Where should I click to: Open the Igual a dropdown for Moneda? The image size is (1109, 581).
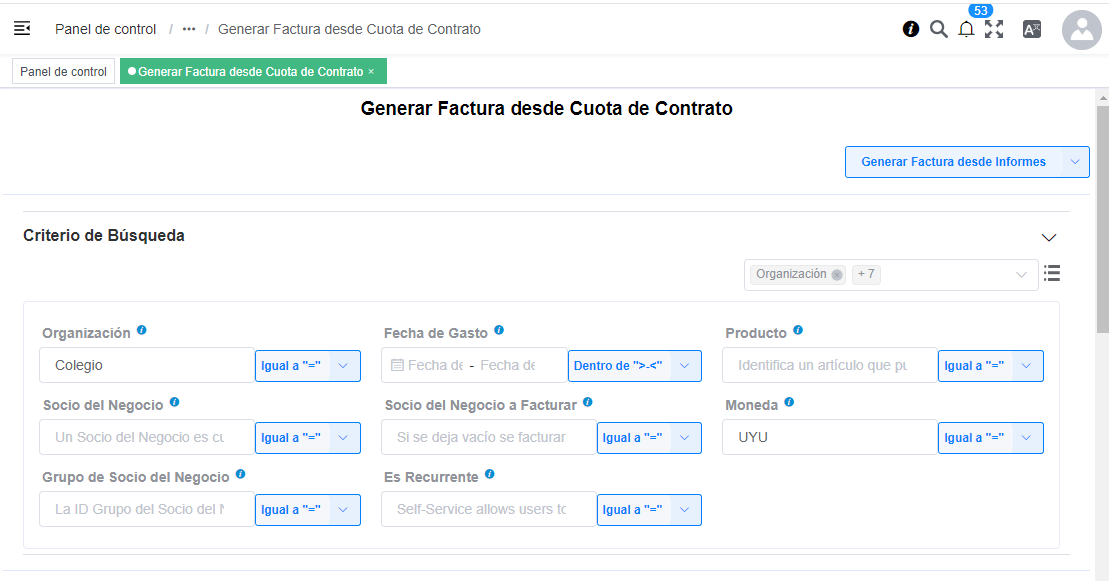tap(990, 437)
